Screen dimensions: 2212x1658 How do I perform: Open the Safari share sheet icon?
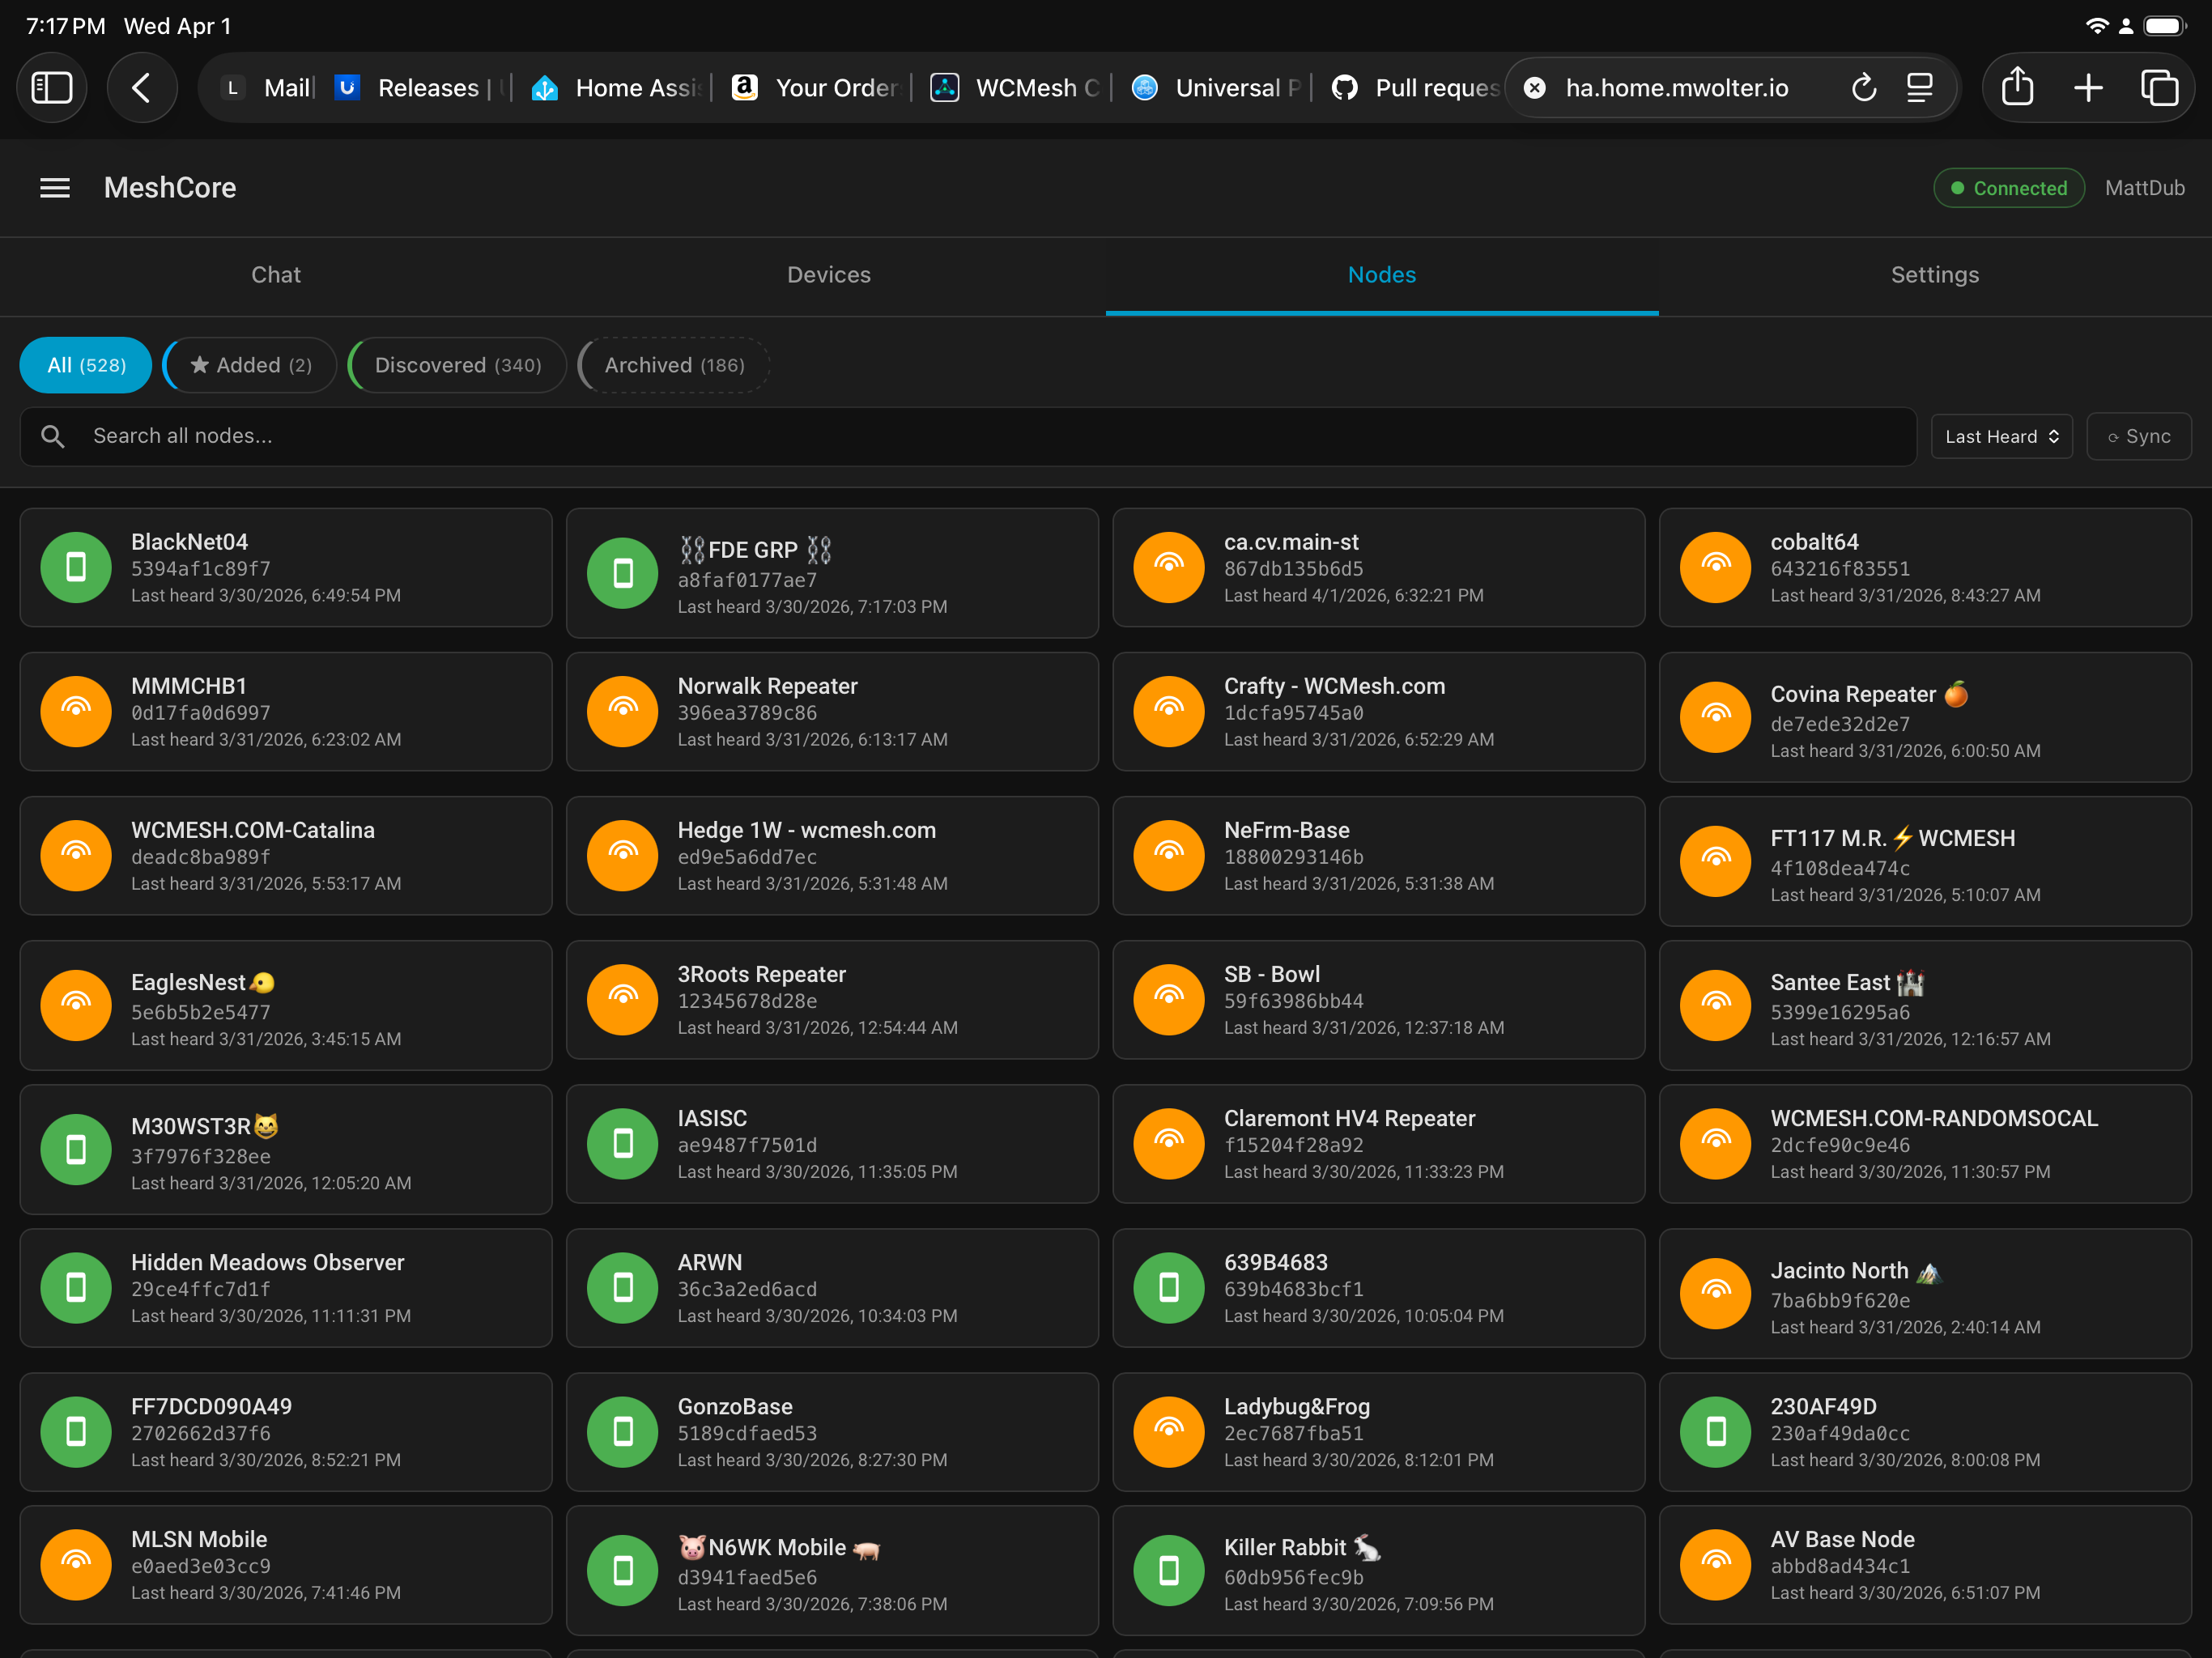click(x=2017, y=87)
